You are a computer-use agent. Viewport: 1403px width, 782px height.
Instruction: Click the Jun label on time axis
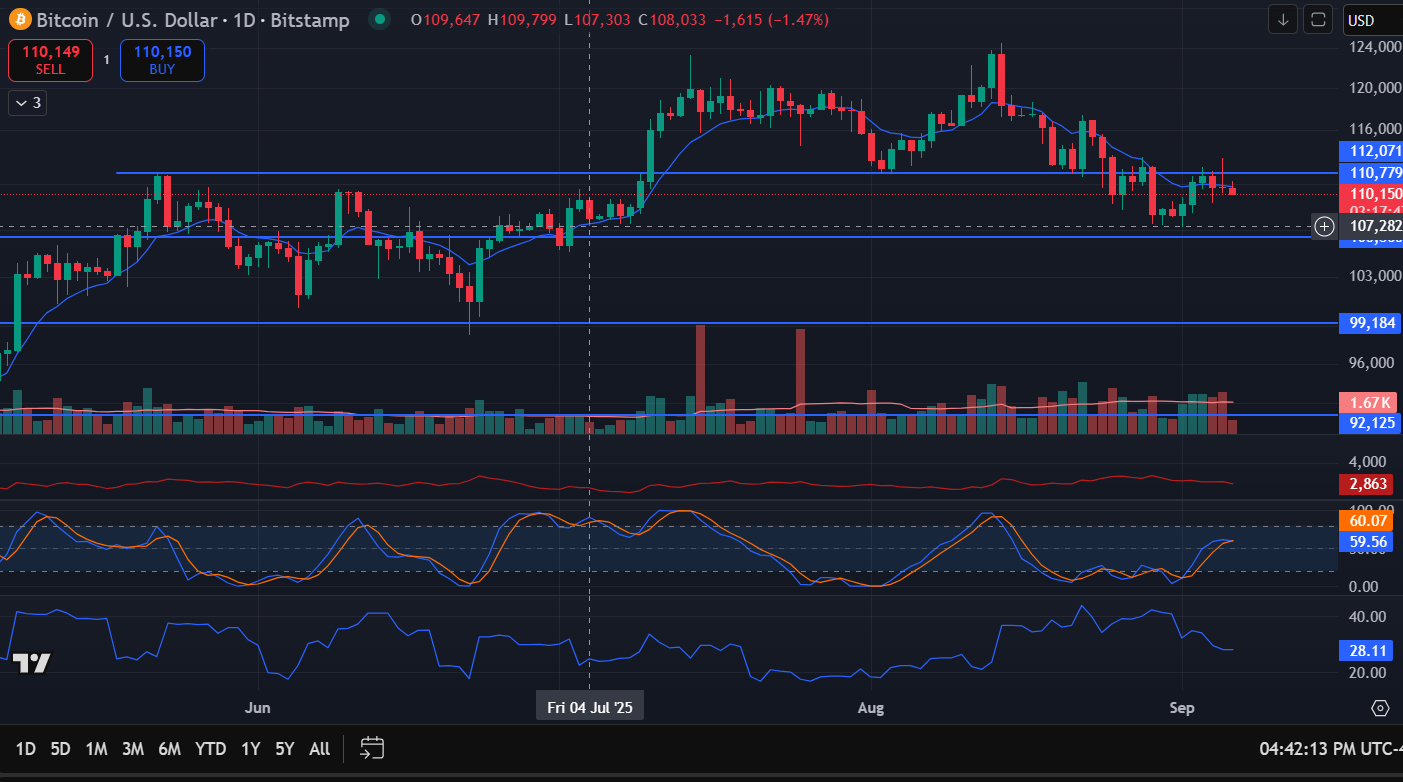pos(258,708)
